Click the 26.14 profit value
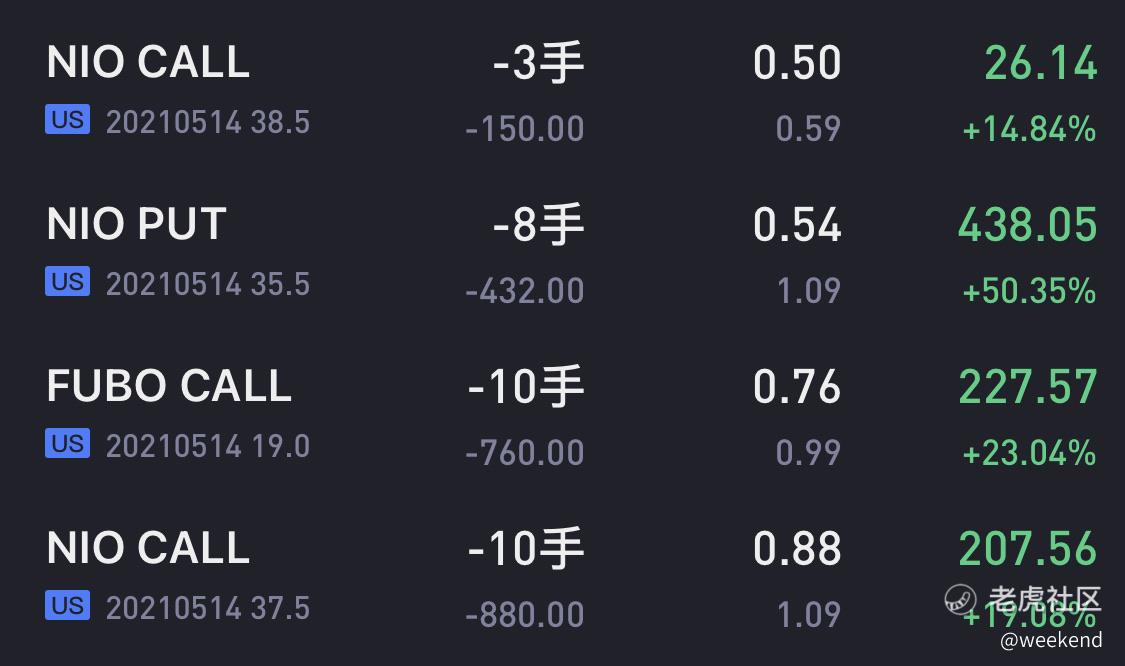The height and width of the screenshot is (666, 1125). pos(1041,62)
